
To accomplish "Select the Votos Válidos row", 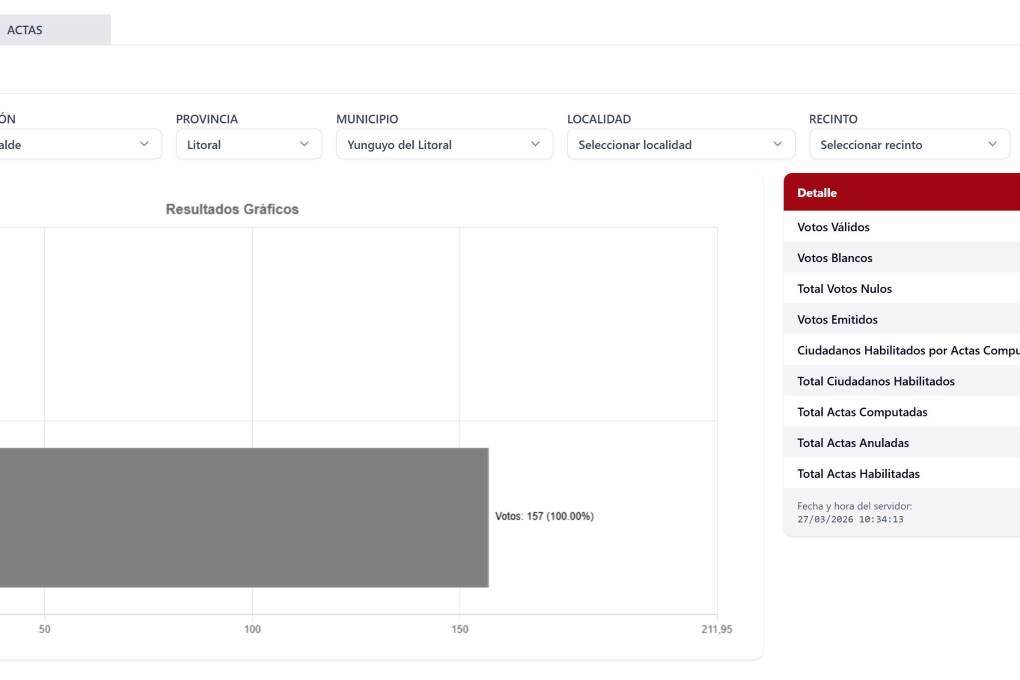I will pyautogui.click(x=900, y=227).
